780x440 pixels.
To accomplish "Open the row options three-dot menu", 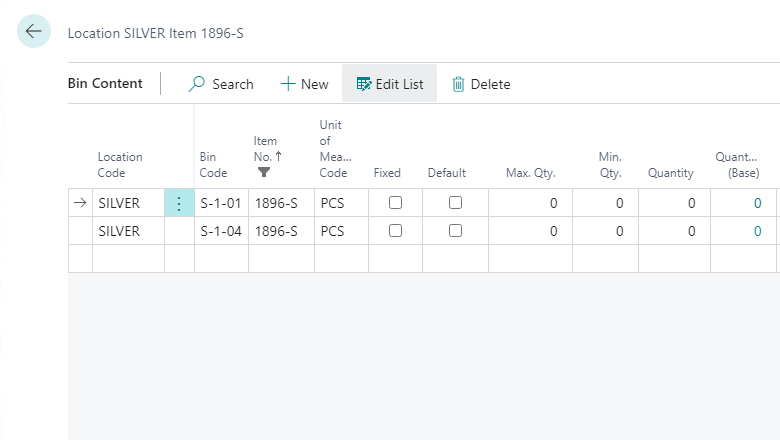I will coord(179,203).
